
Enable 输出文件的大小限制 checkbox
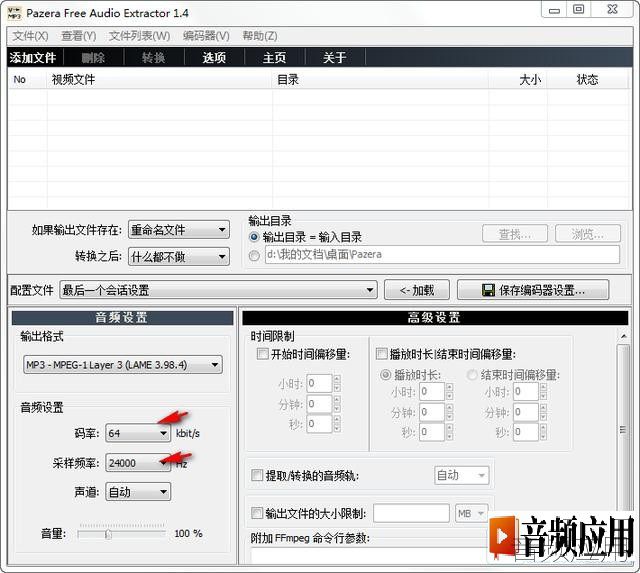click(257, 513)
